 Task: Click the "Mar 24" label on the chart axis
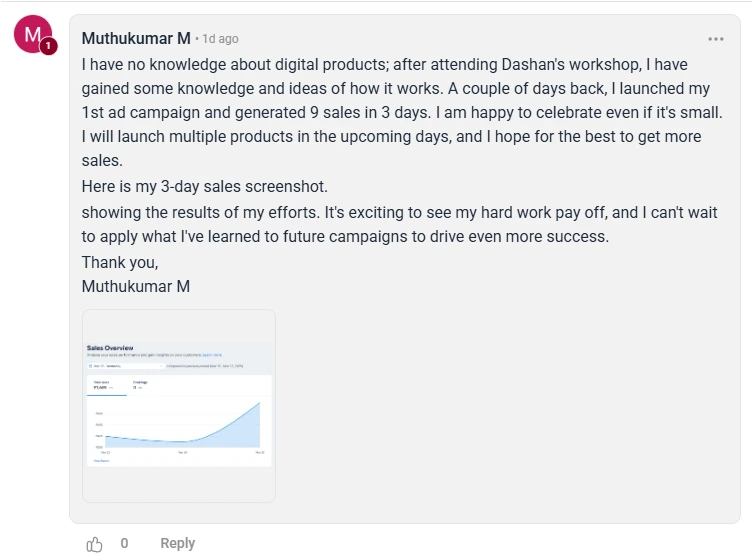tap(183, 452)
